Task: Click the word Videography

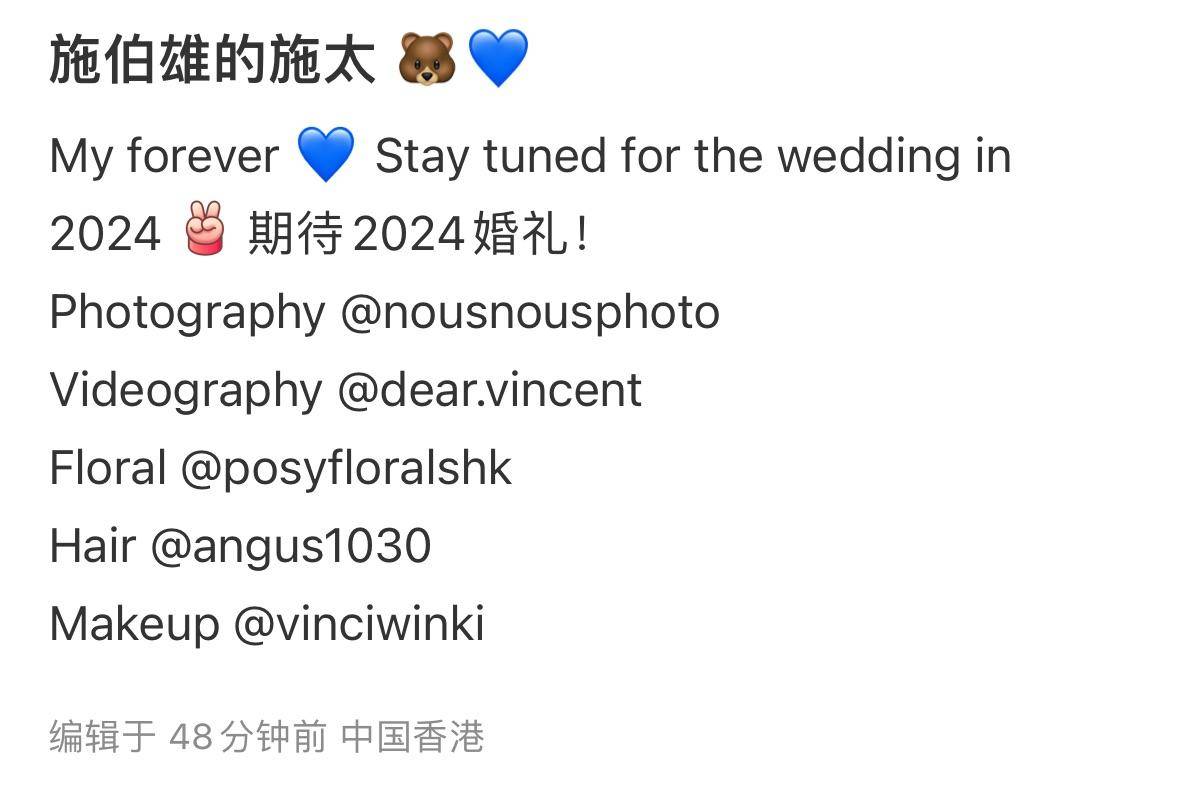Action: pyautogui.click(x=186, y=390)
